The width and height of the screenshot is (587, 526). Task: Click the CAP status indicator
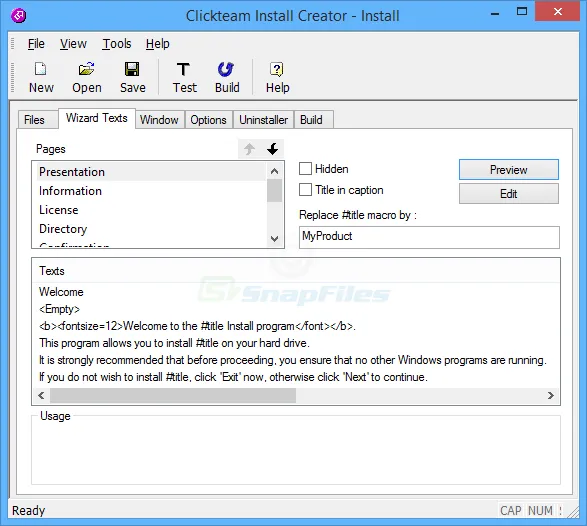(x=511, y=511)
